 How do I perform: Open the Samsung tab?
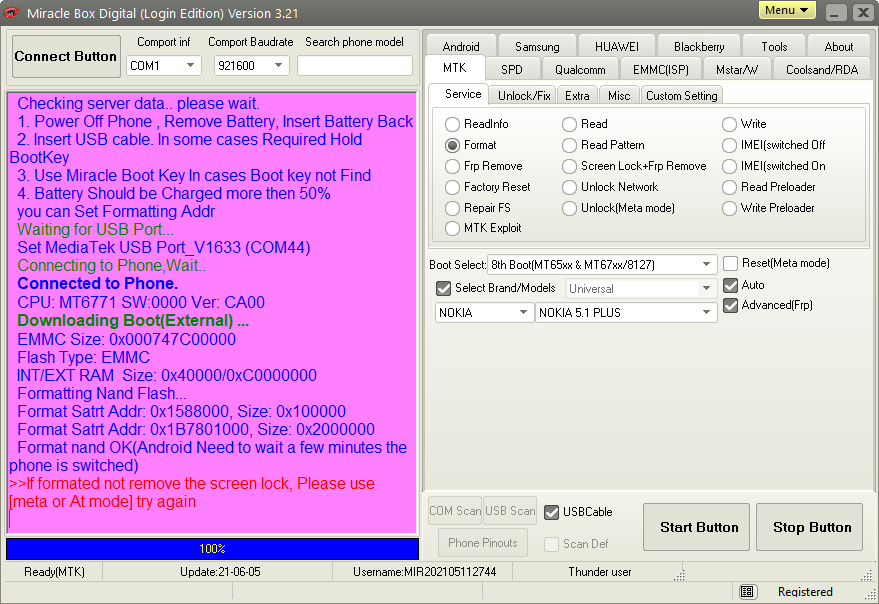click(x=537, y=47)
